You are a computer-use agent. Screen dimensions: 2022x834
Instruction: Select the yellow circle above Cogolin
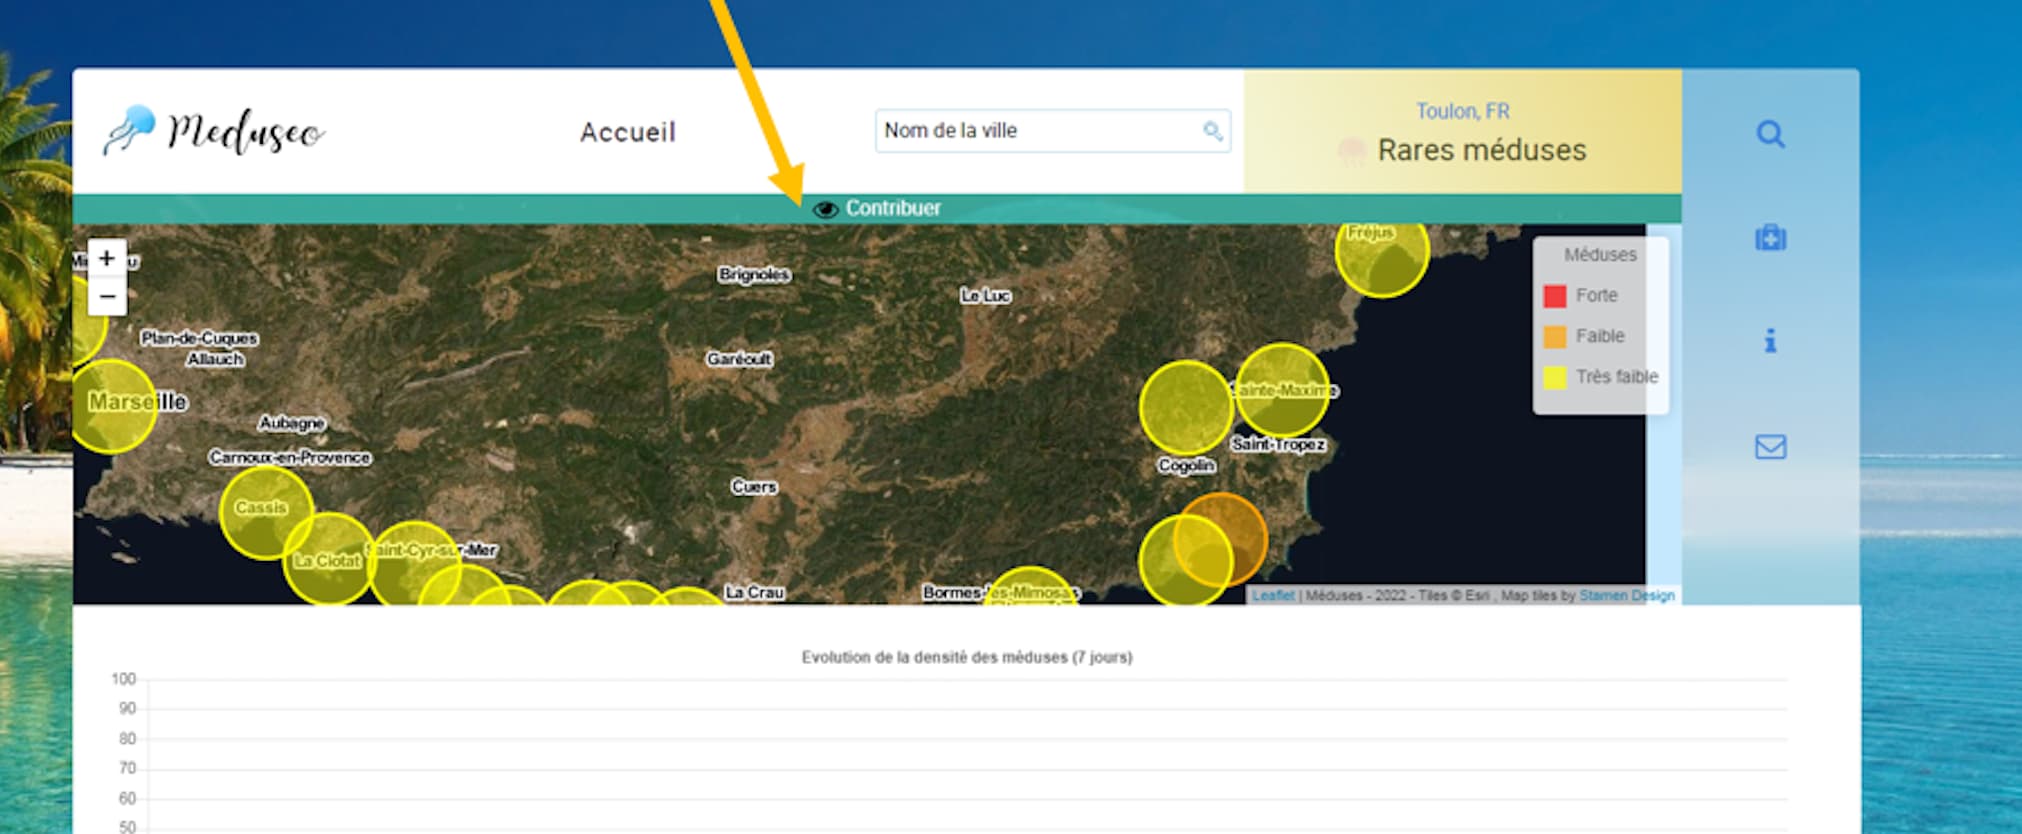coord(1186,407)
